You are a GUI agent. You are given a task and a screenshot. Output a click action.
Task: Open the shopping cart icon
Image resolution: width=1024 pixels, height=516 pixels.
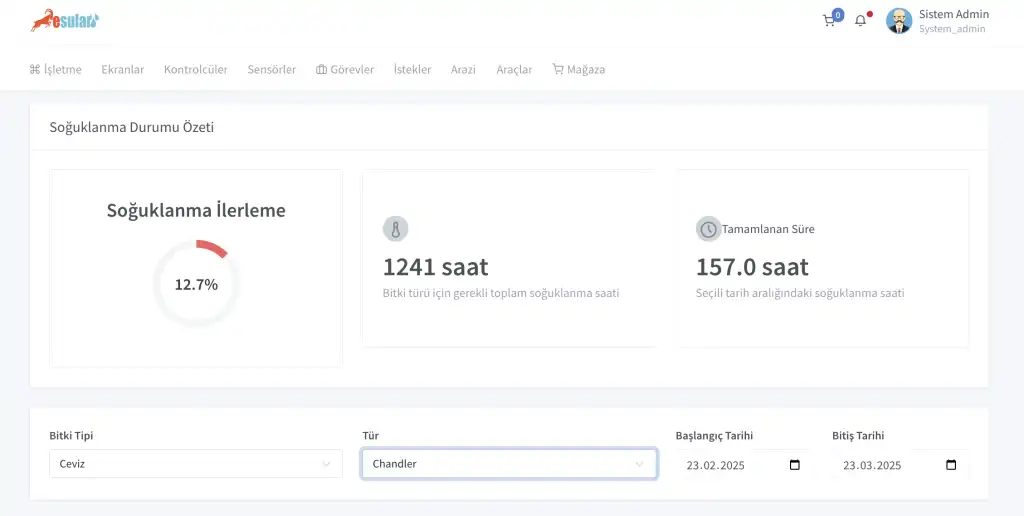(829, 21)
